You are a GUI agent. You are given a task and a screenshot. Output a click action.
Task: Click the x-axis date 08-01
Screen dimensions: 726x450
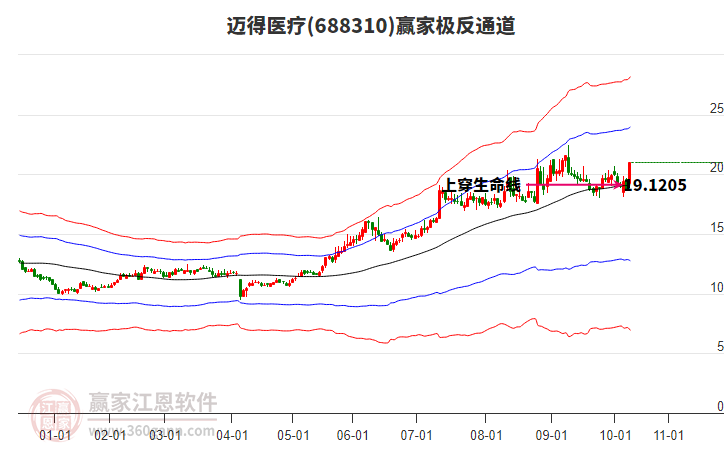click(x=486, y=435)
